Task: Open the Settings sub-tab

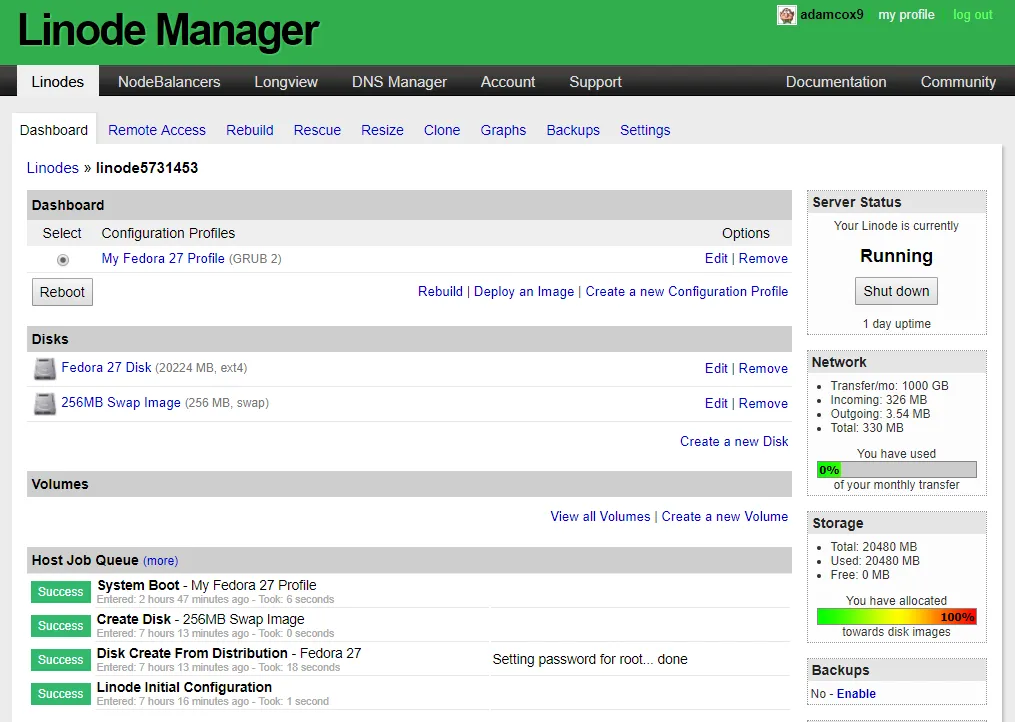Action: [645, 130]
